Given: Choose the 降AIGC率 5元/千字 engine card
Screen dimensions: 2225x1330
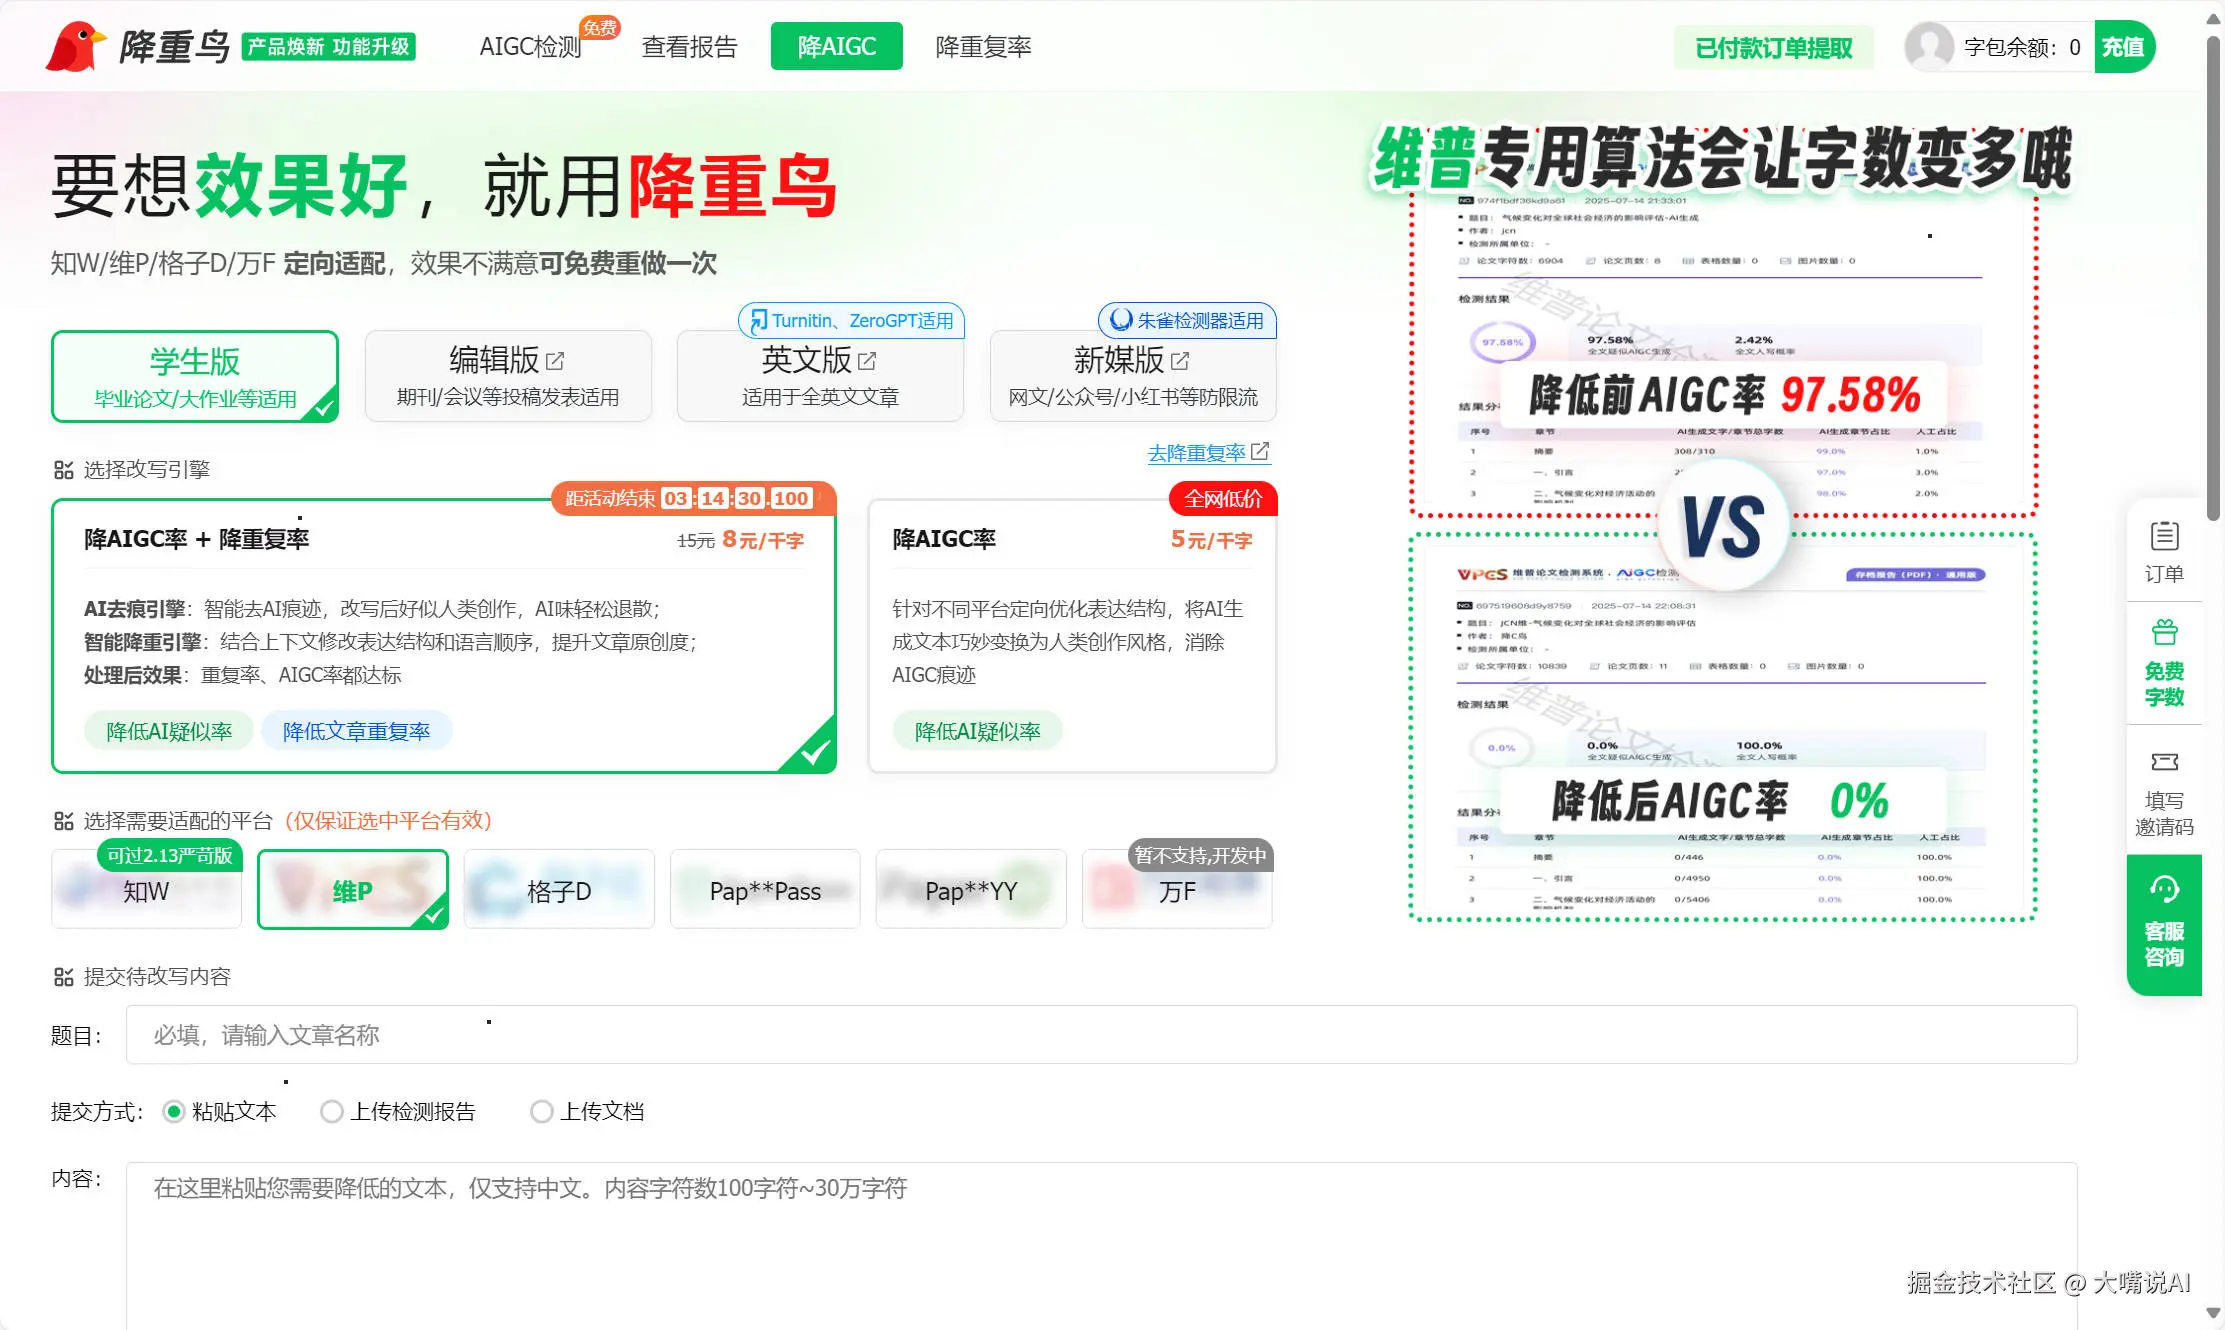Looking at the screenshot, I should (x=1072, y=636).
